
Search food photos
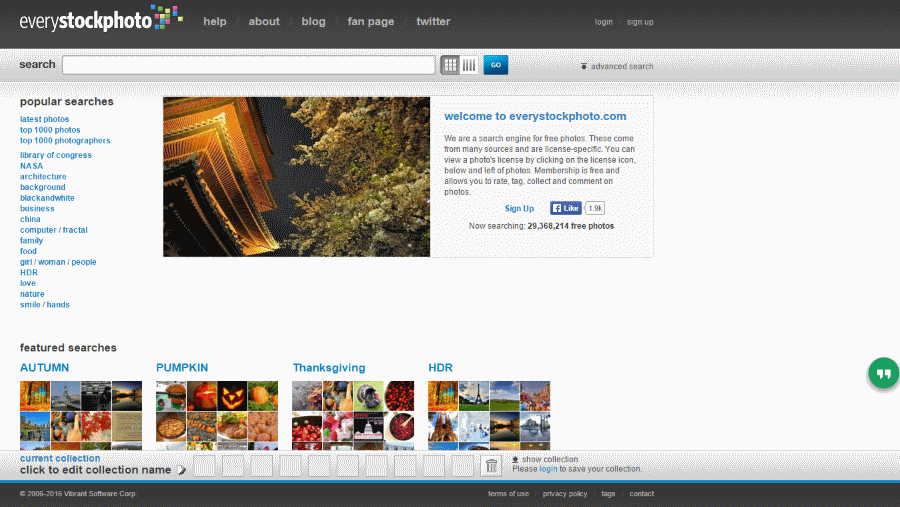28,251
